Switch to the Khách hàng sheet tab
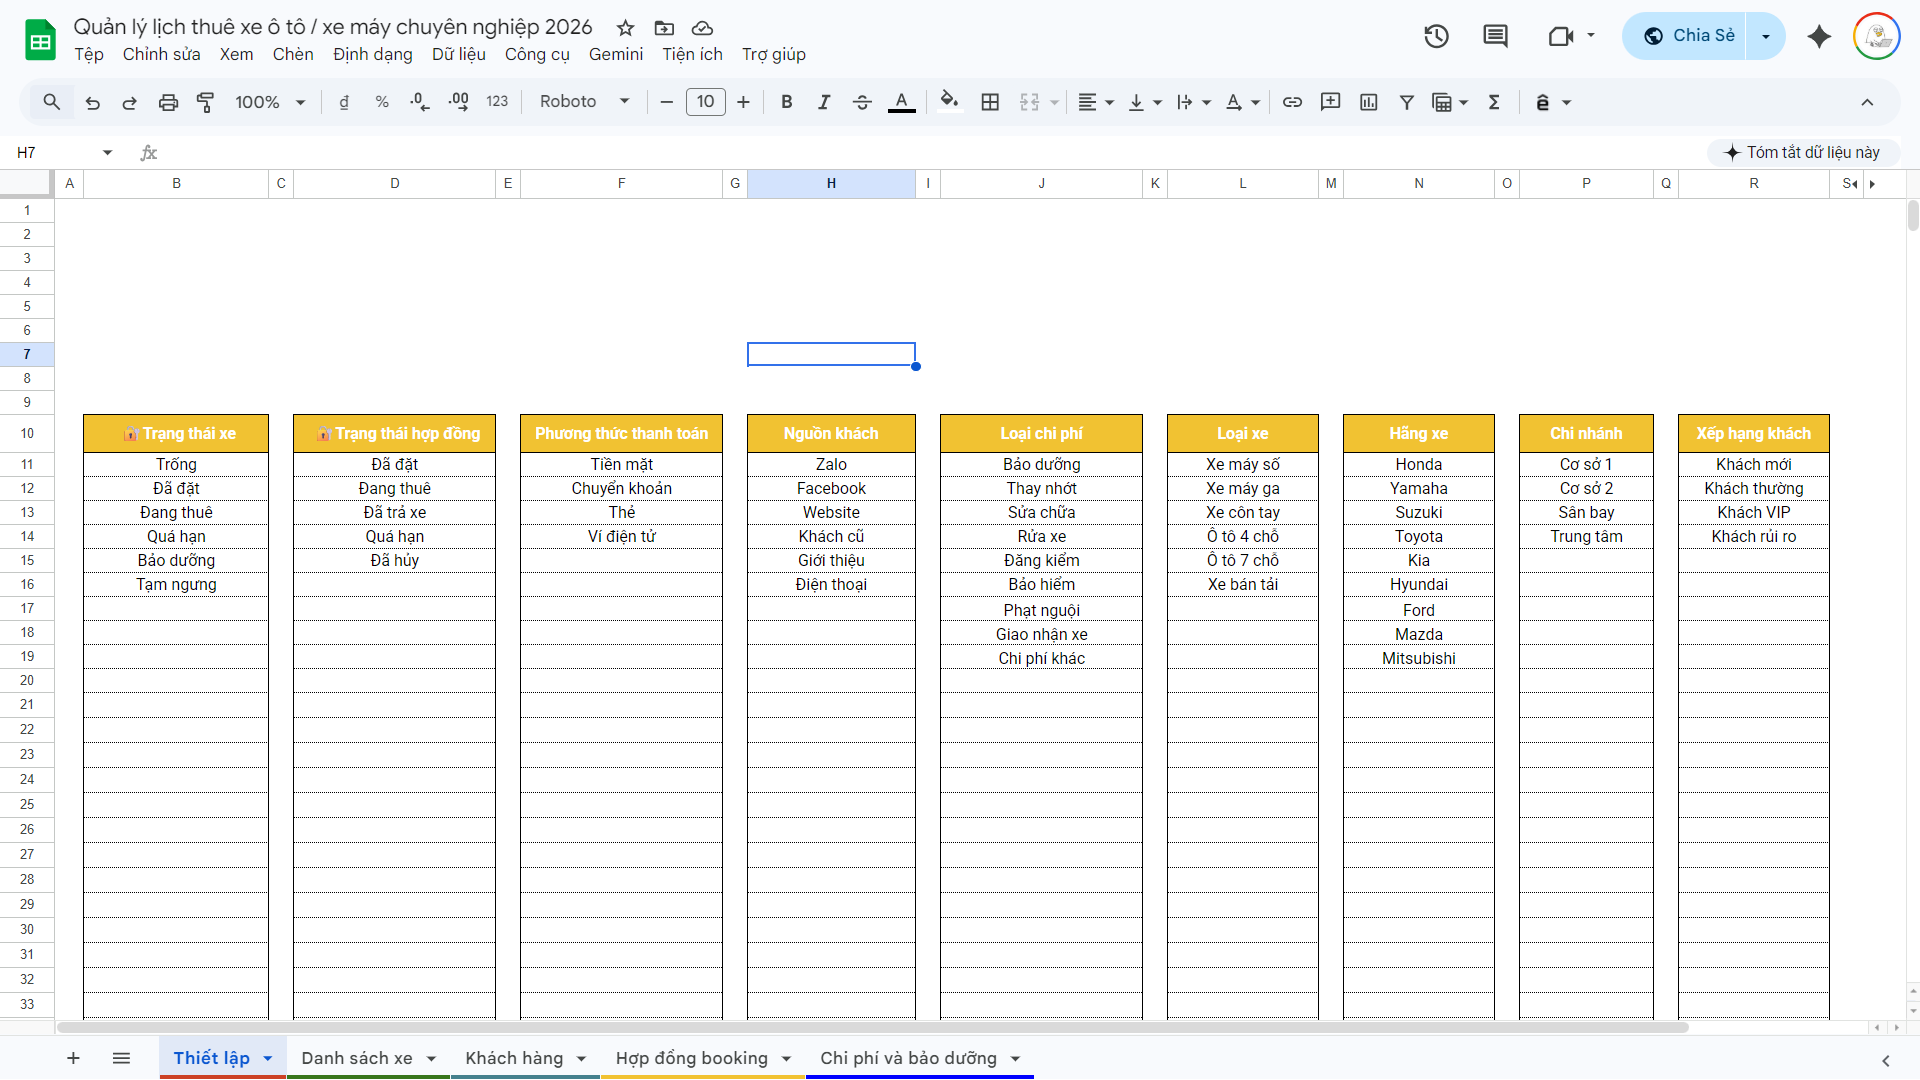Viewport: 1920px width, 1080px height. (x=515, y=1058)
